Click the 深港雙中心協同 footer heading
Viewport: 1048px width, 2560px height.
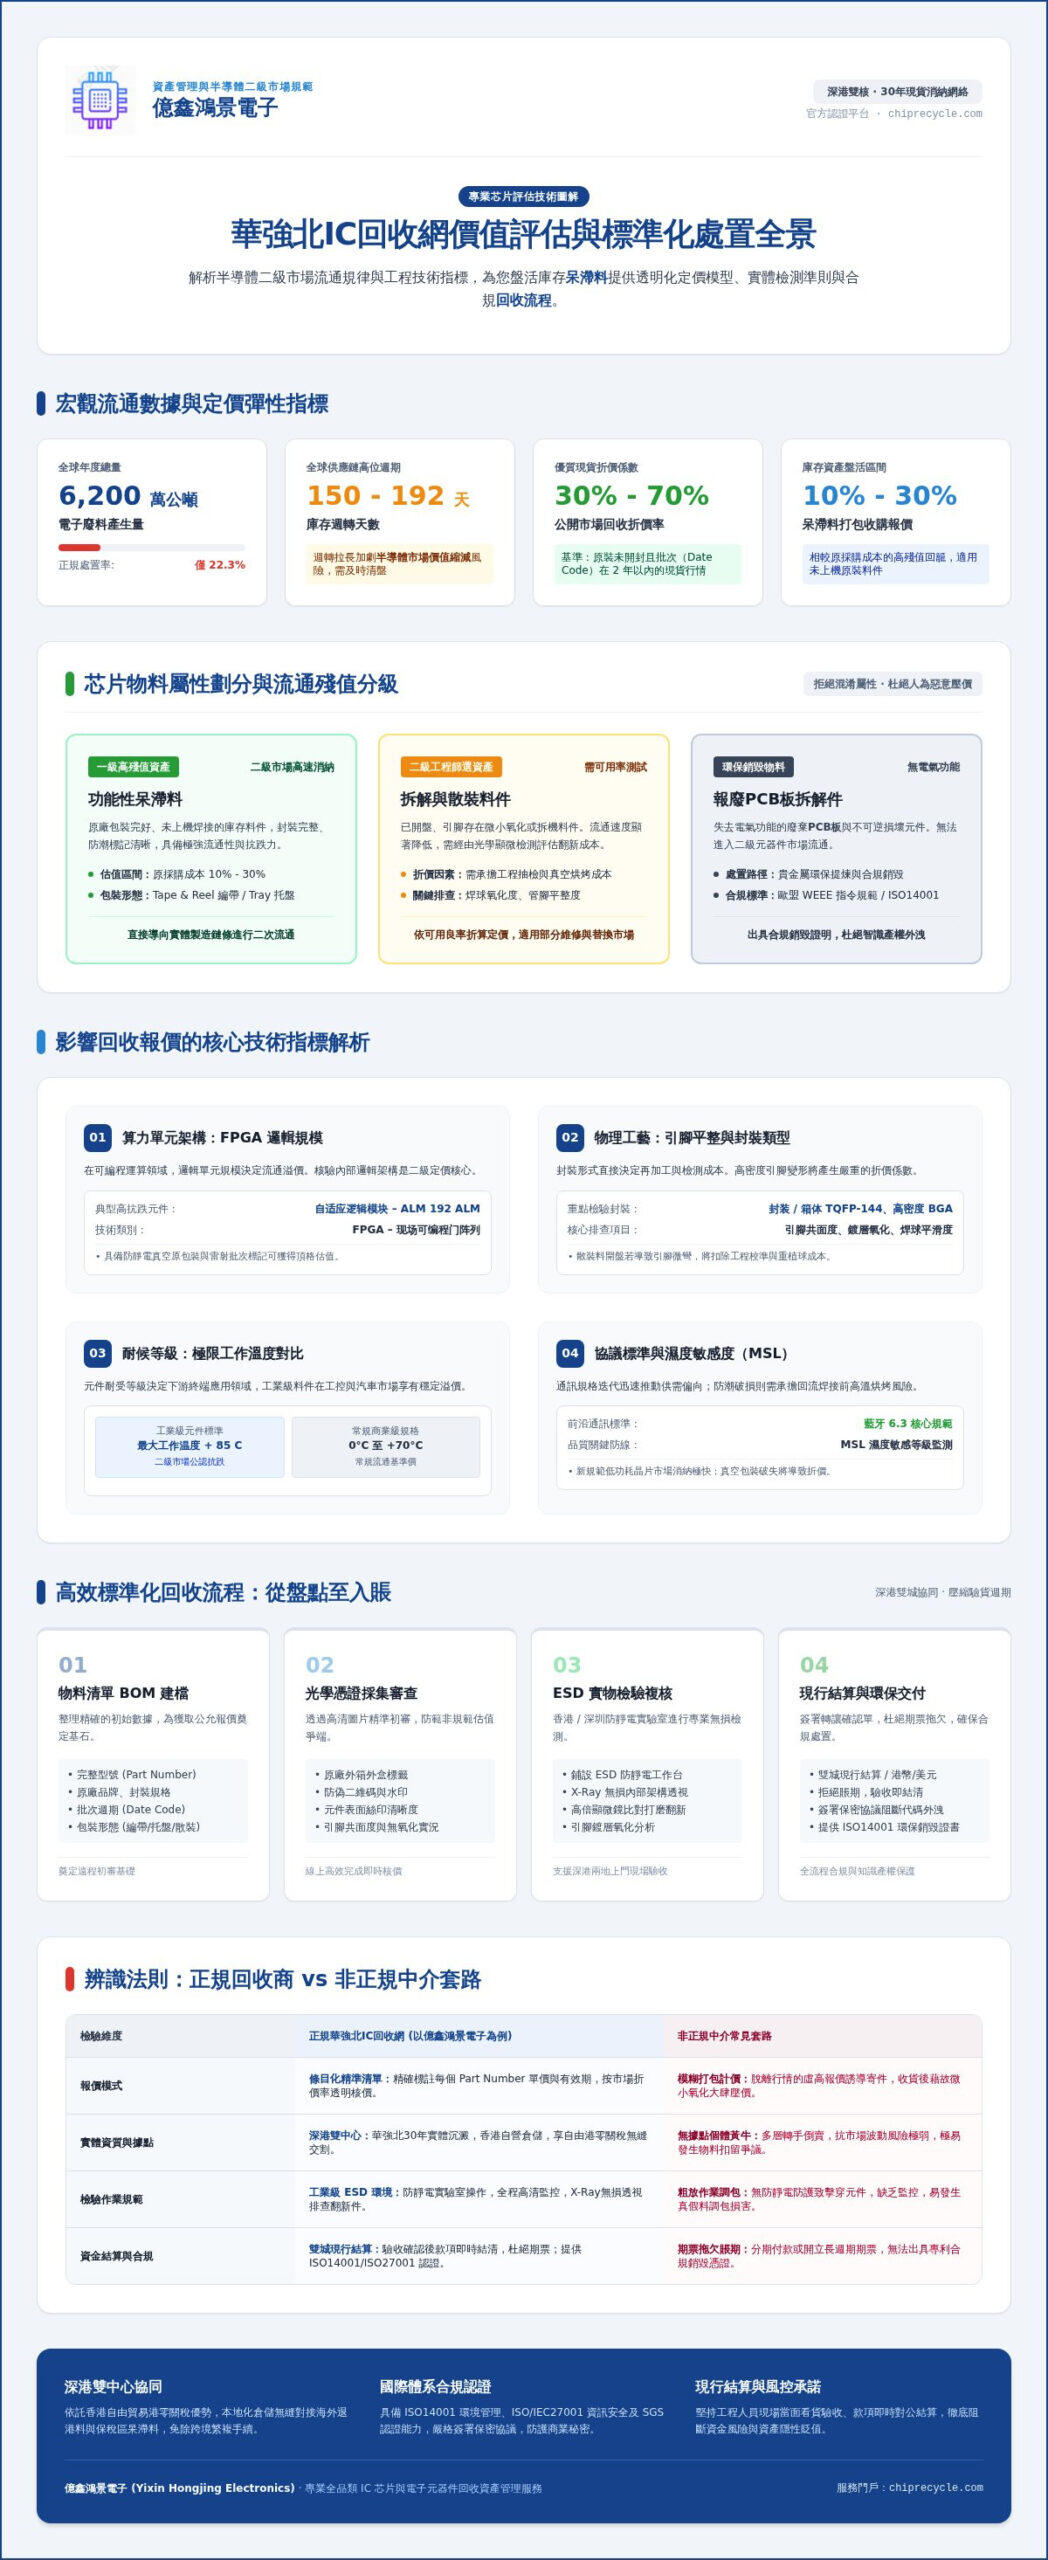(x=113, y=2387)
